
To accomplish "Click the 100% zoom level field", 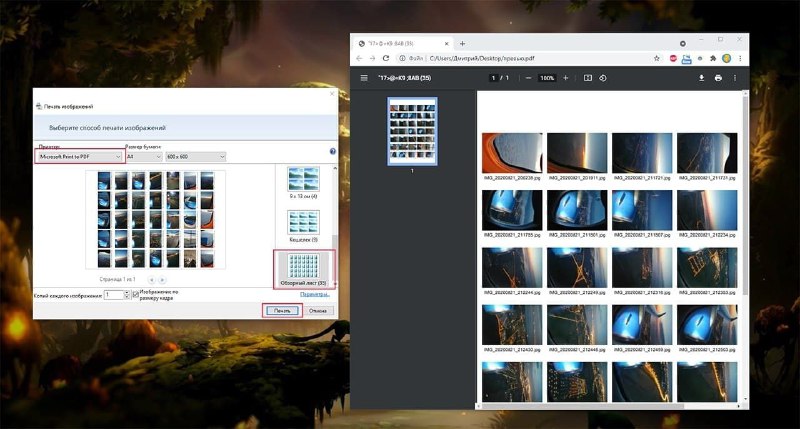I will pos(547,78).
